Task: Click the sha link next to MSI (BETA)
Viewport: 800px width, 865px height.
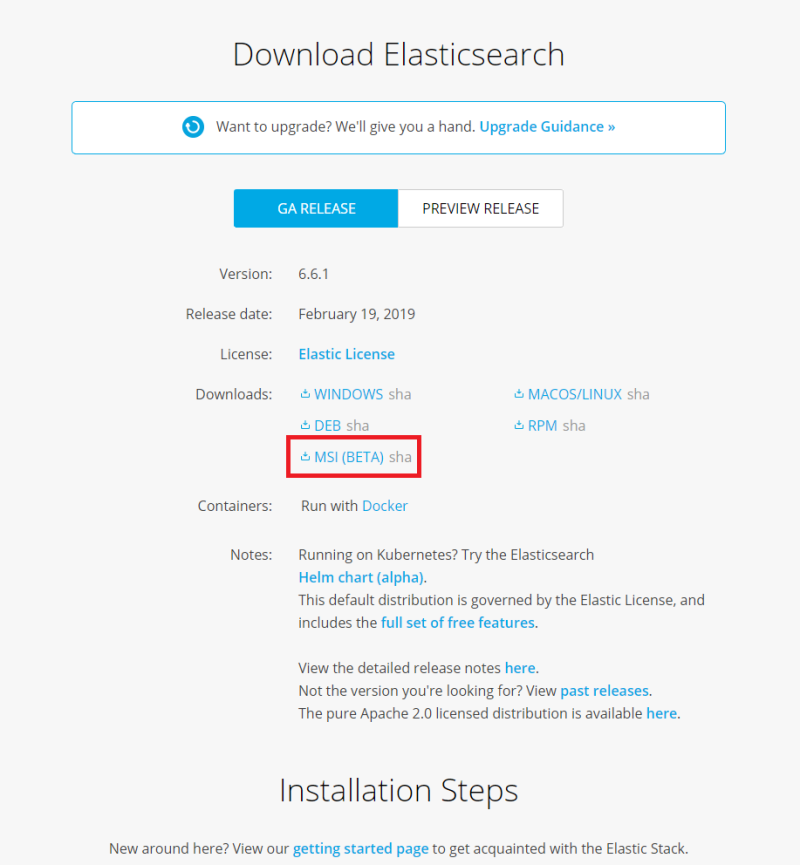Action: point(400,456)
